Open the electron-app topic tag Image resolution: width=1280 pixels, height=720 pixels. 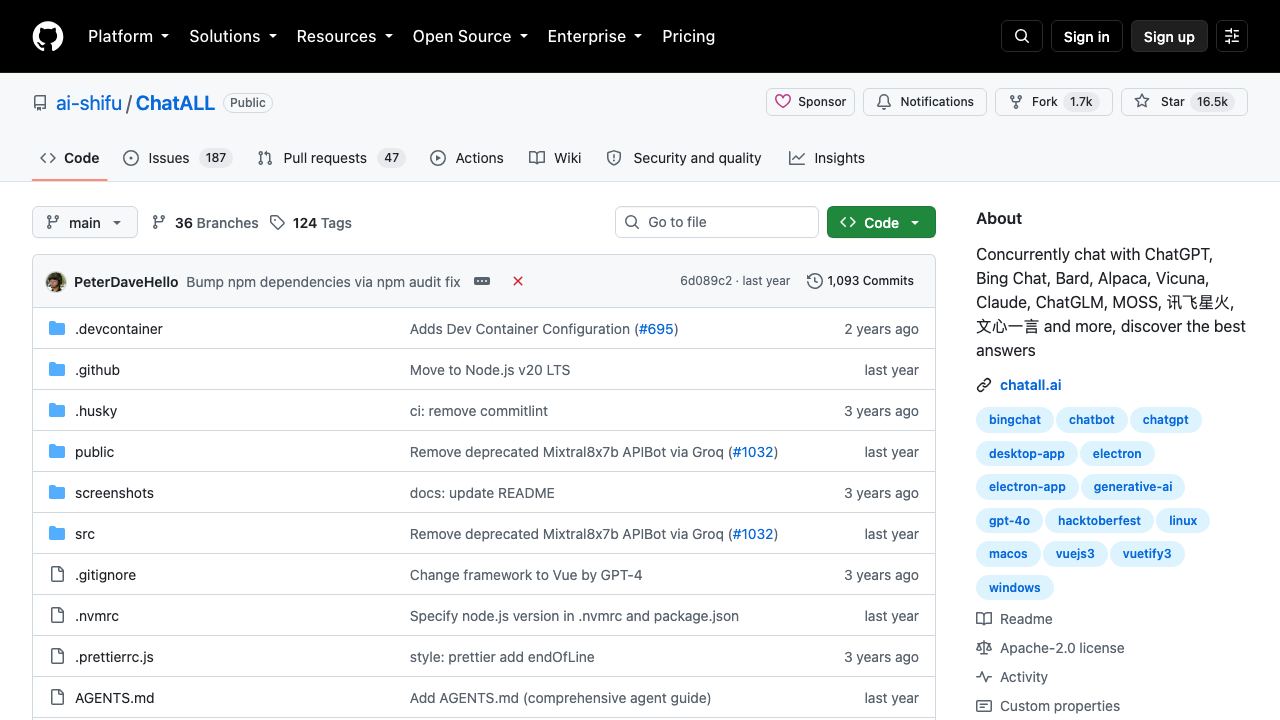click(1027, 487)
